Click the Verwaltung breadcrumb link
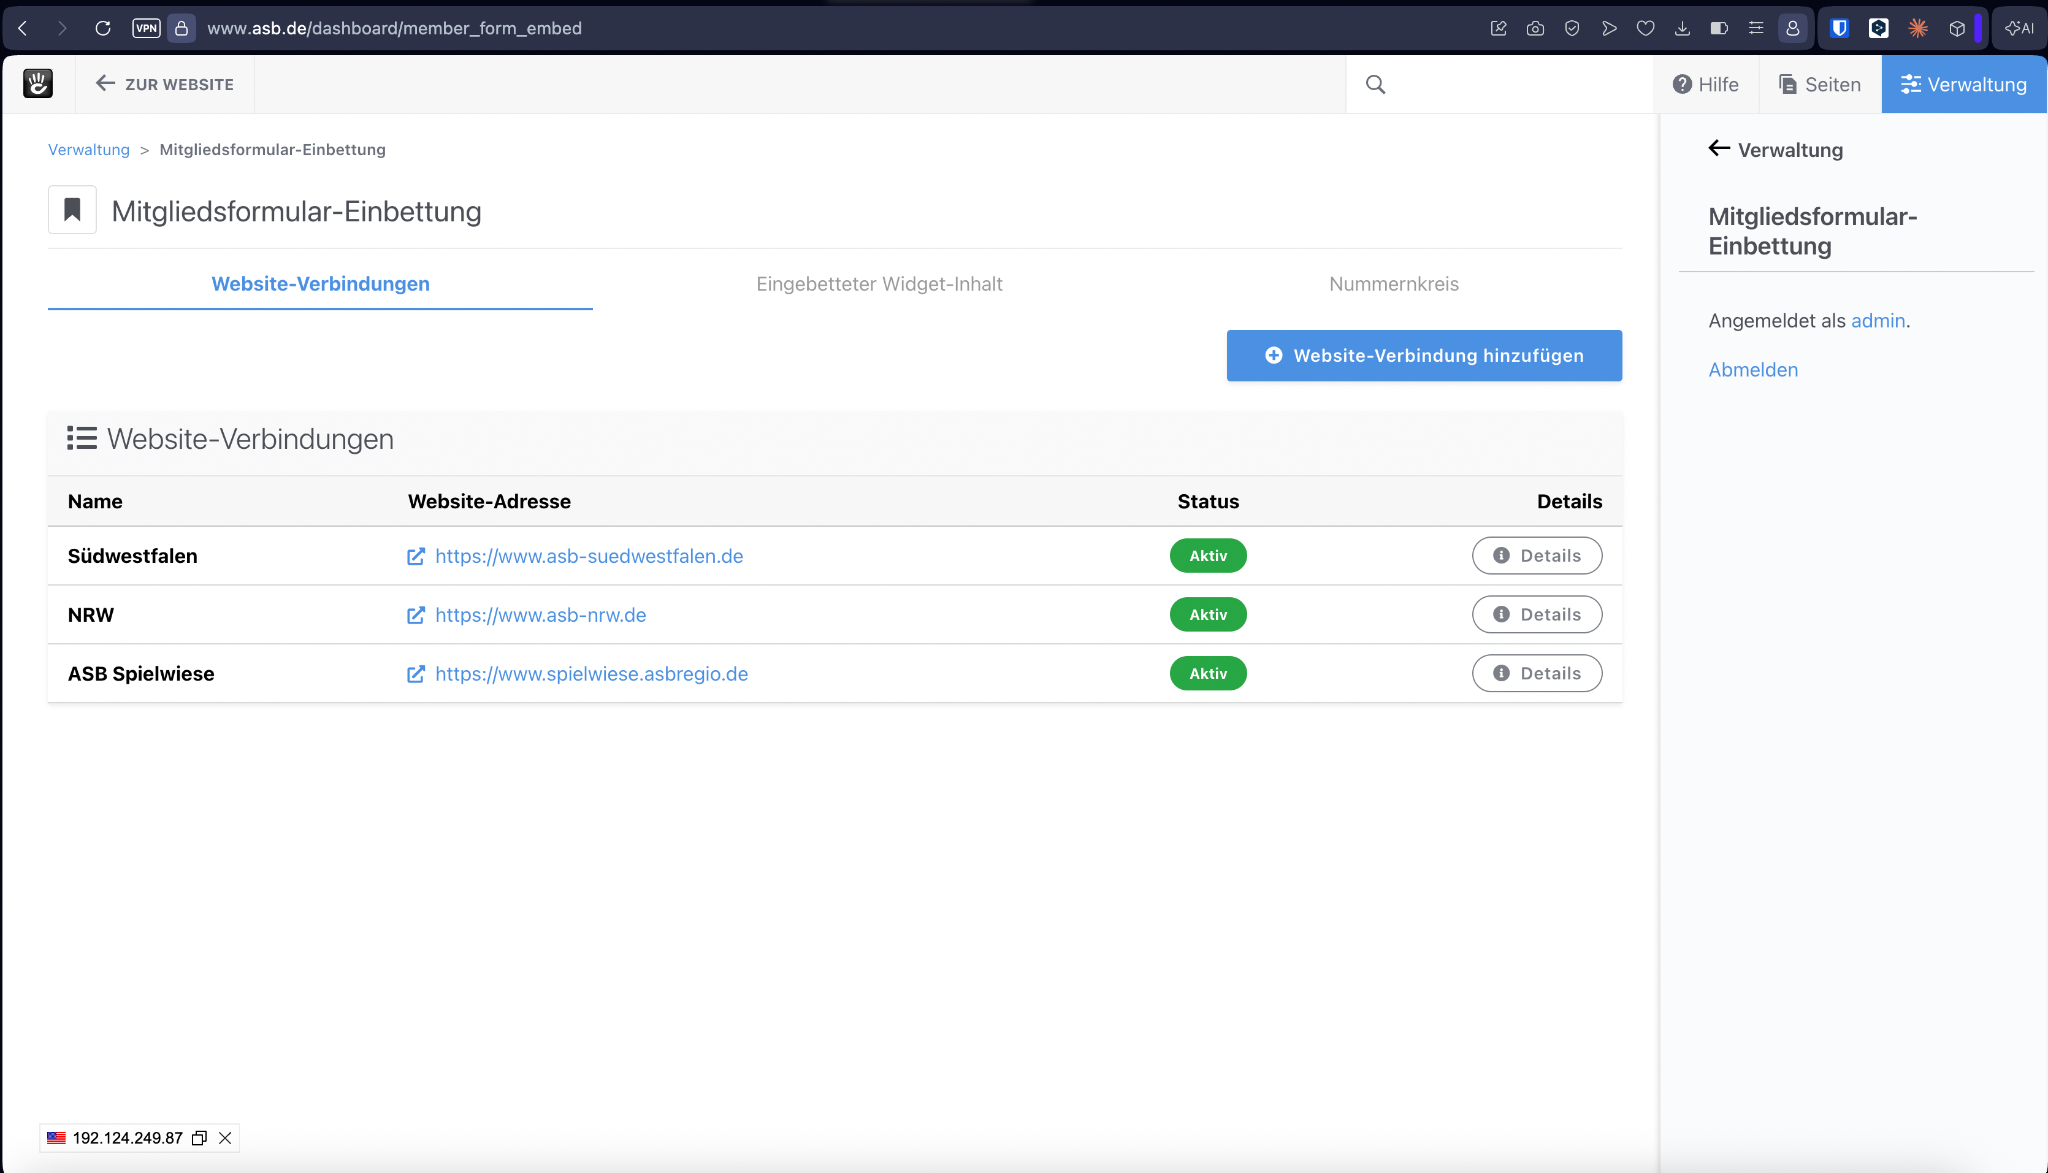Image resolution: width=2048 pixels, height=1173 pixels. pos(89,150)
